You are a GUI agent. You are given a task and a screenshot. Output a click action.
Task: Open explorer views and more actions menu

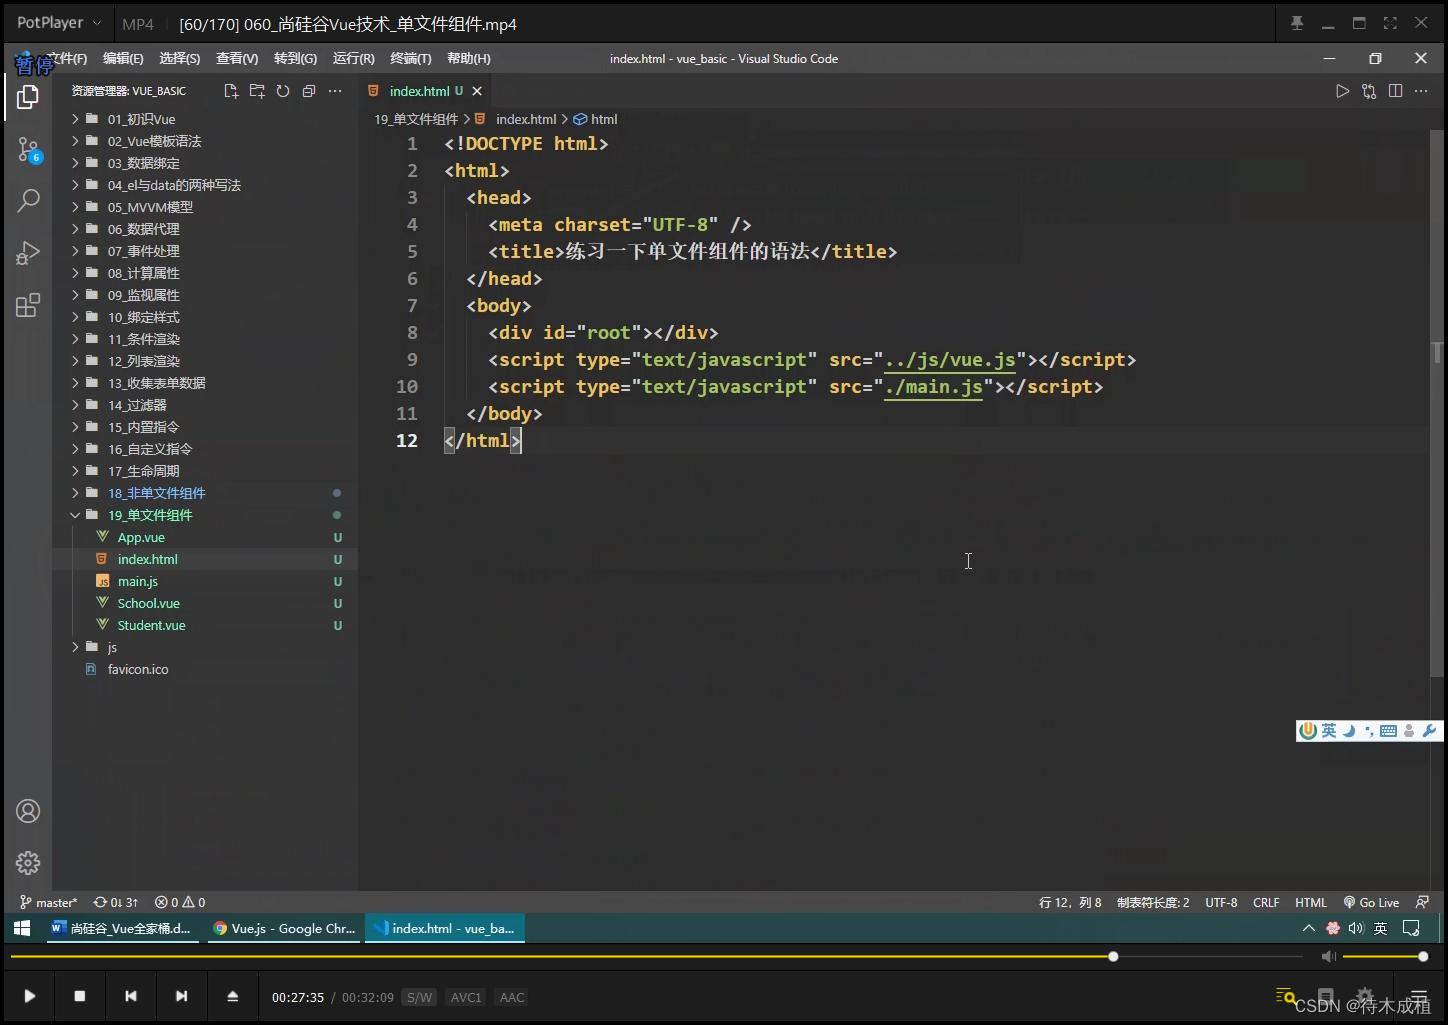tap(335, 91)
